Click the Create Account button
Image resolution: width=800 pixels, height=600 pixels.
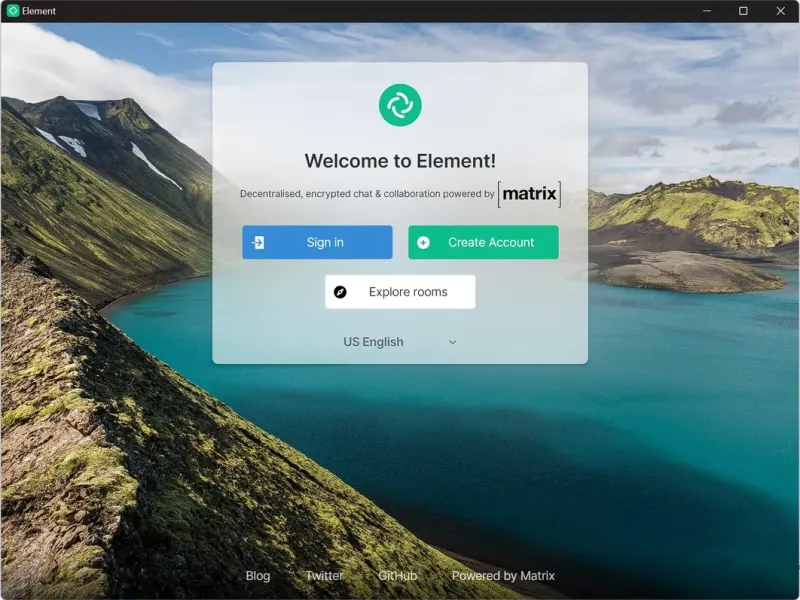(483, 242)
